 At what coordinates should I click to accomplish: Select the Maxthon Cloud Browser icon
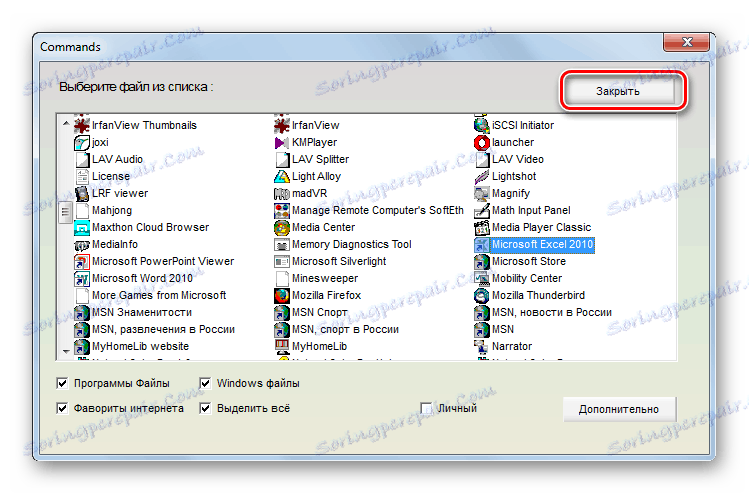pyautogui.click(x=82, y=227)
